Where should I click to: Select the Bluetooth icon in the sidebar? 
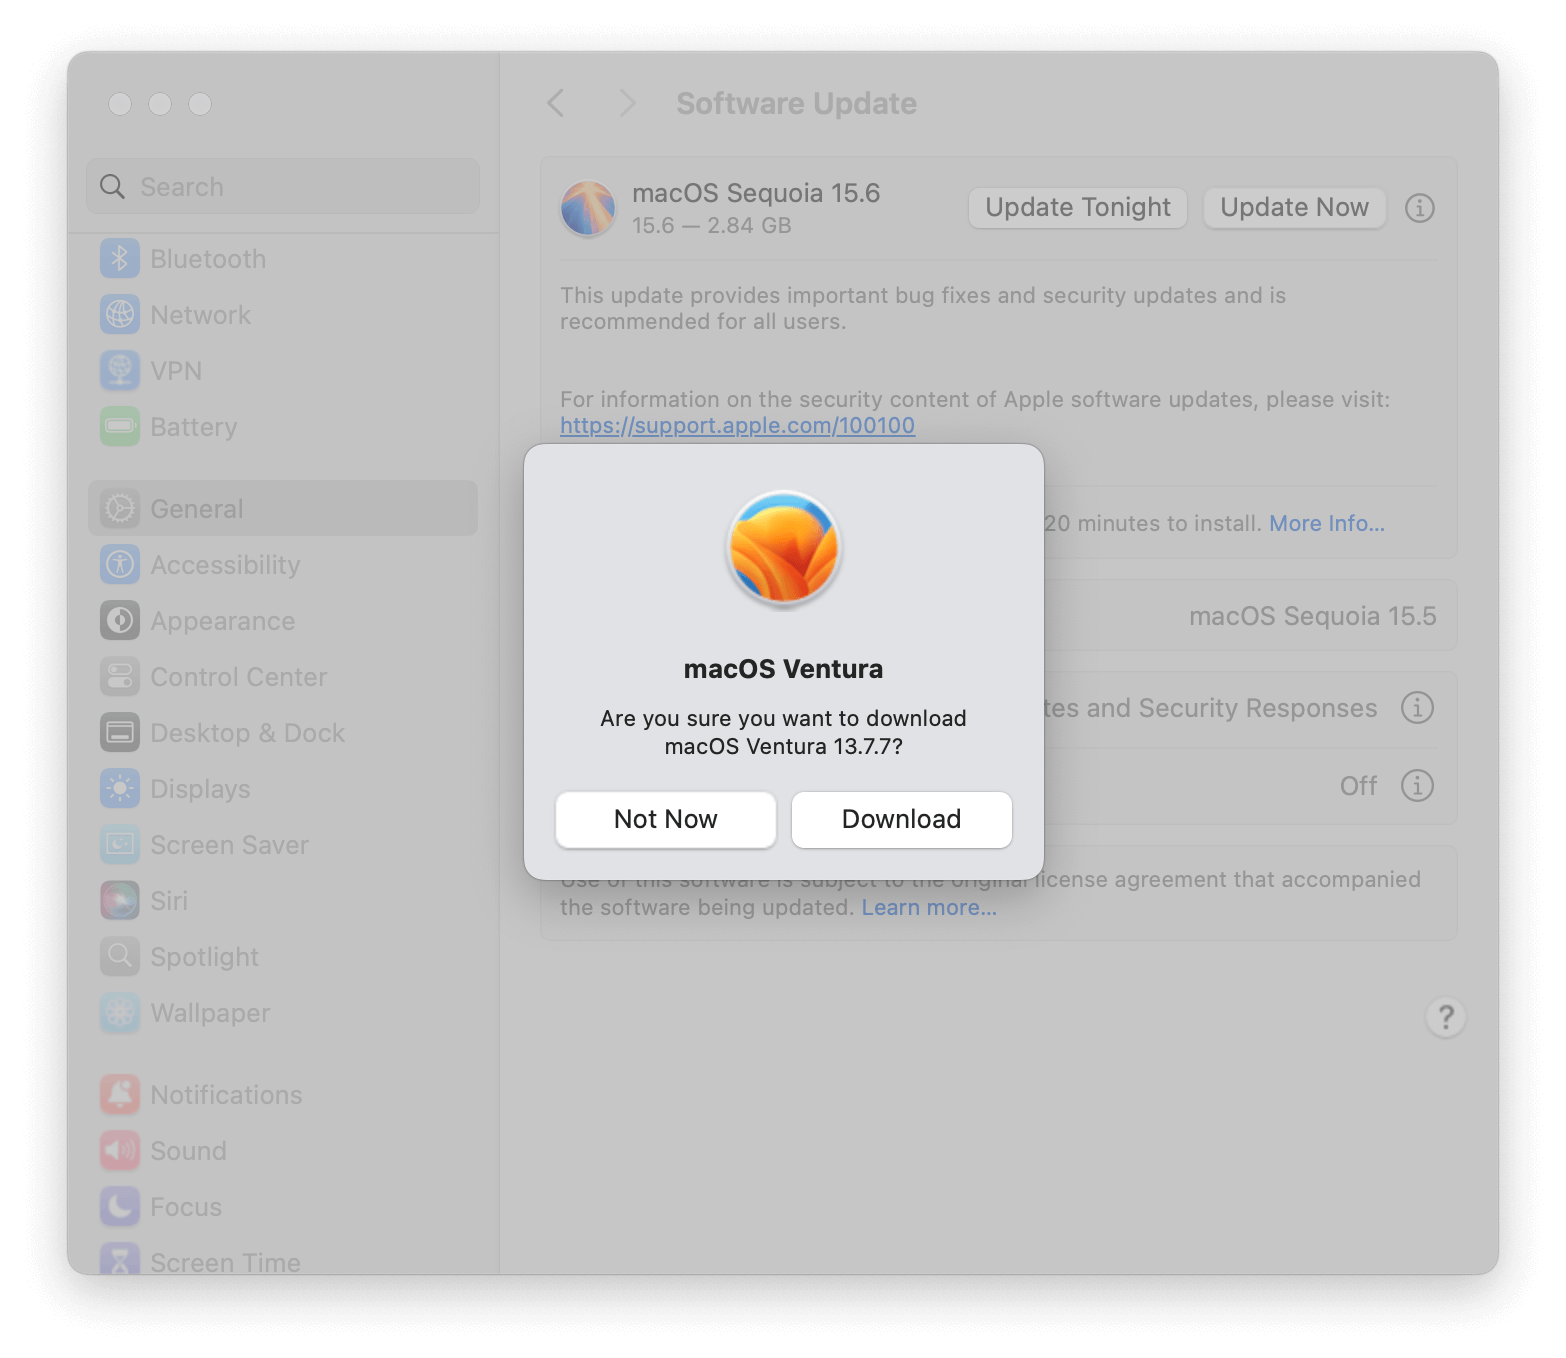click(x=120, y=259)
